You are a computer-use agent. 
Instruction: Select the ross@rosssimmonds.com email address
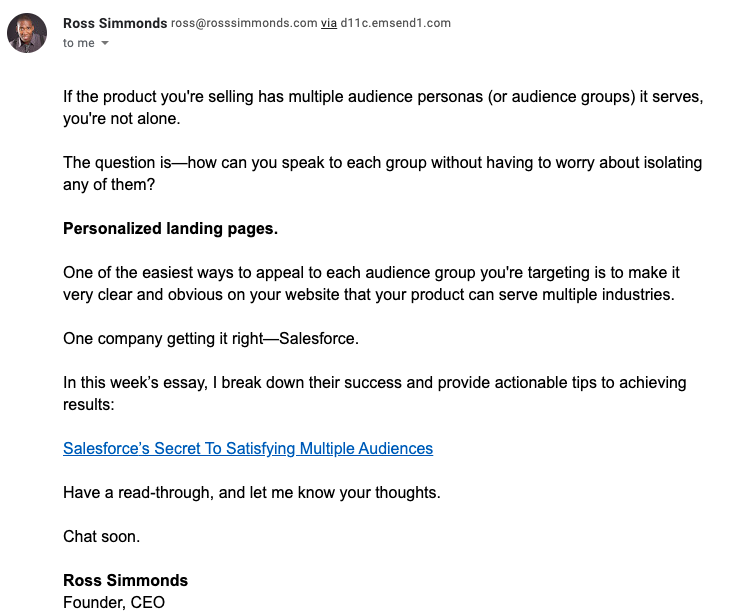click(x=244, y=23)
